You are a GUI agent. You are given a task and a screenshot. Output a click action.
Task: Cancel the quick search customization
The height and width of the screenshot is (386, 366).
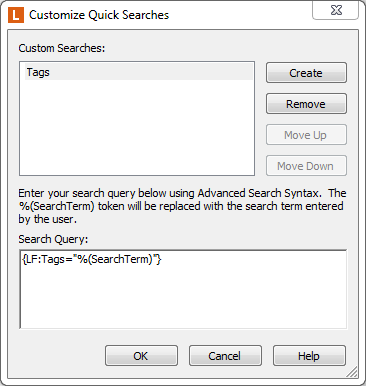[x=225, y=356]
